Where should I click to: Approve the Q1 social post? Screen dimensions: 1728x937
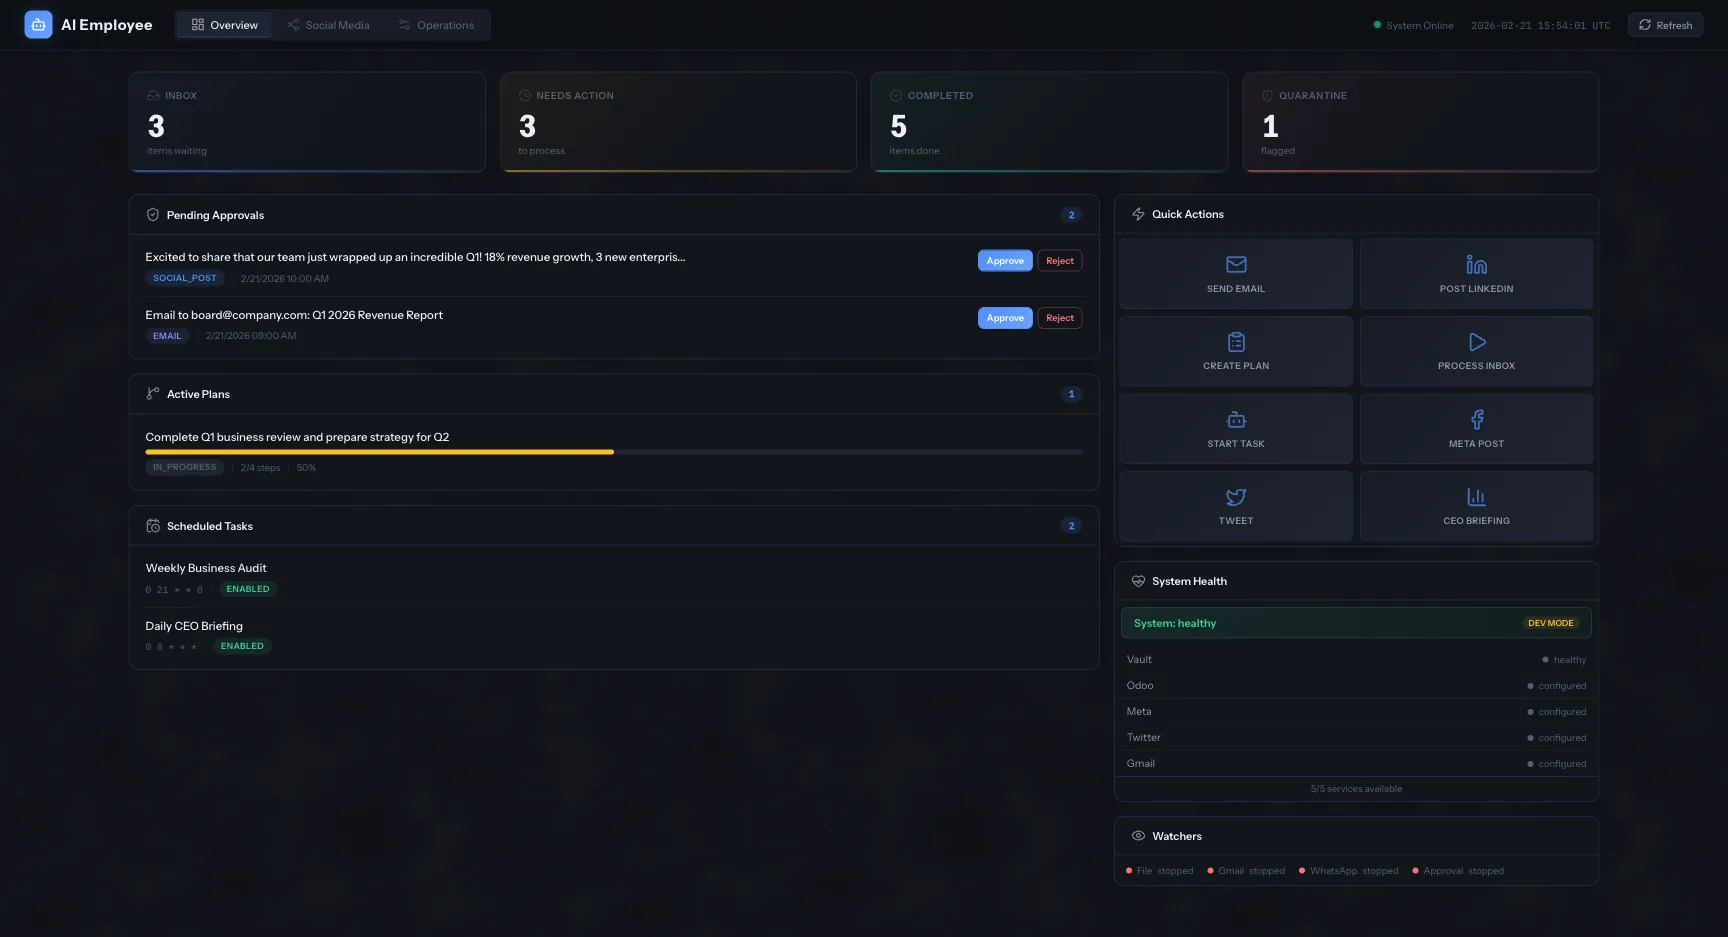tap(1005, 261)
